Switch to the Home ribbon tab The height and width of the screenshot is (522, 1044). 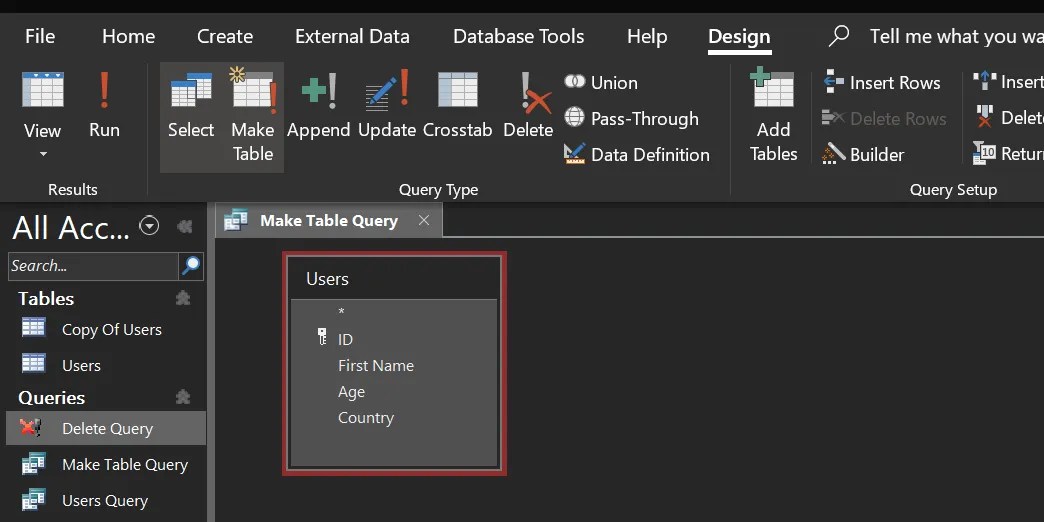(129, 36)
